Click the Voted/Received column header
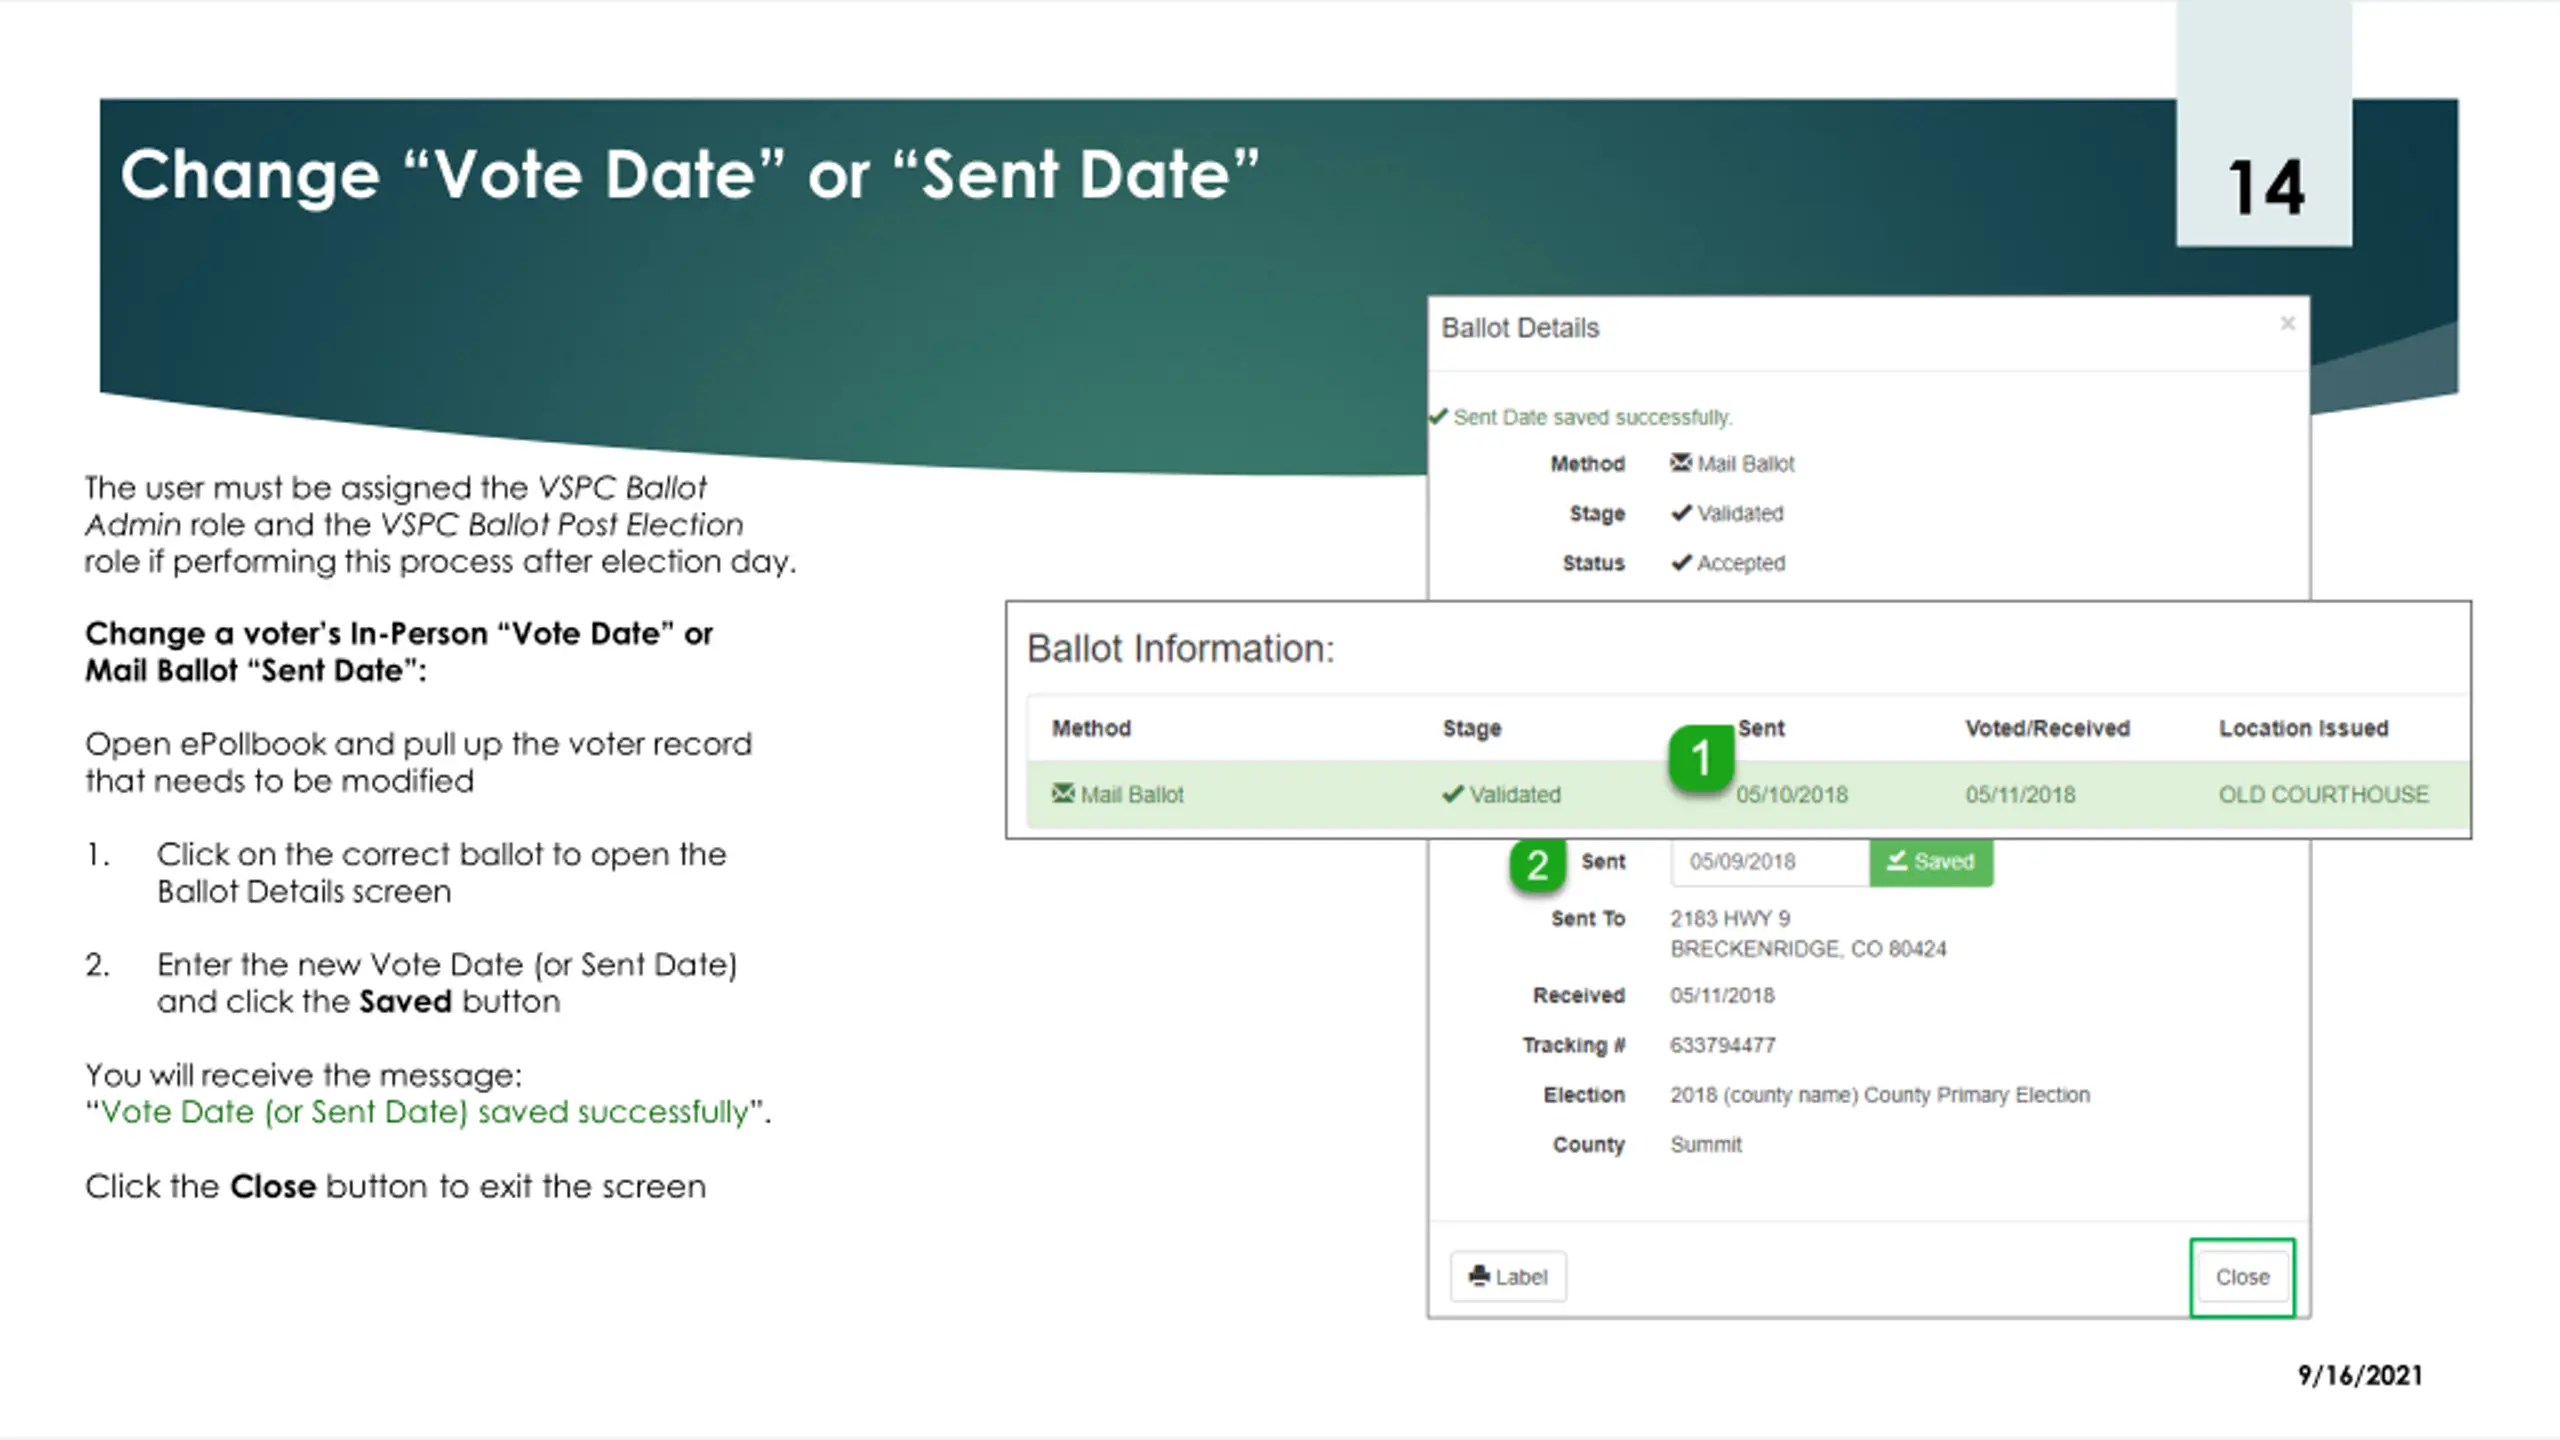Screen dimensions: 2560x1440 [x=2047, y=728]
